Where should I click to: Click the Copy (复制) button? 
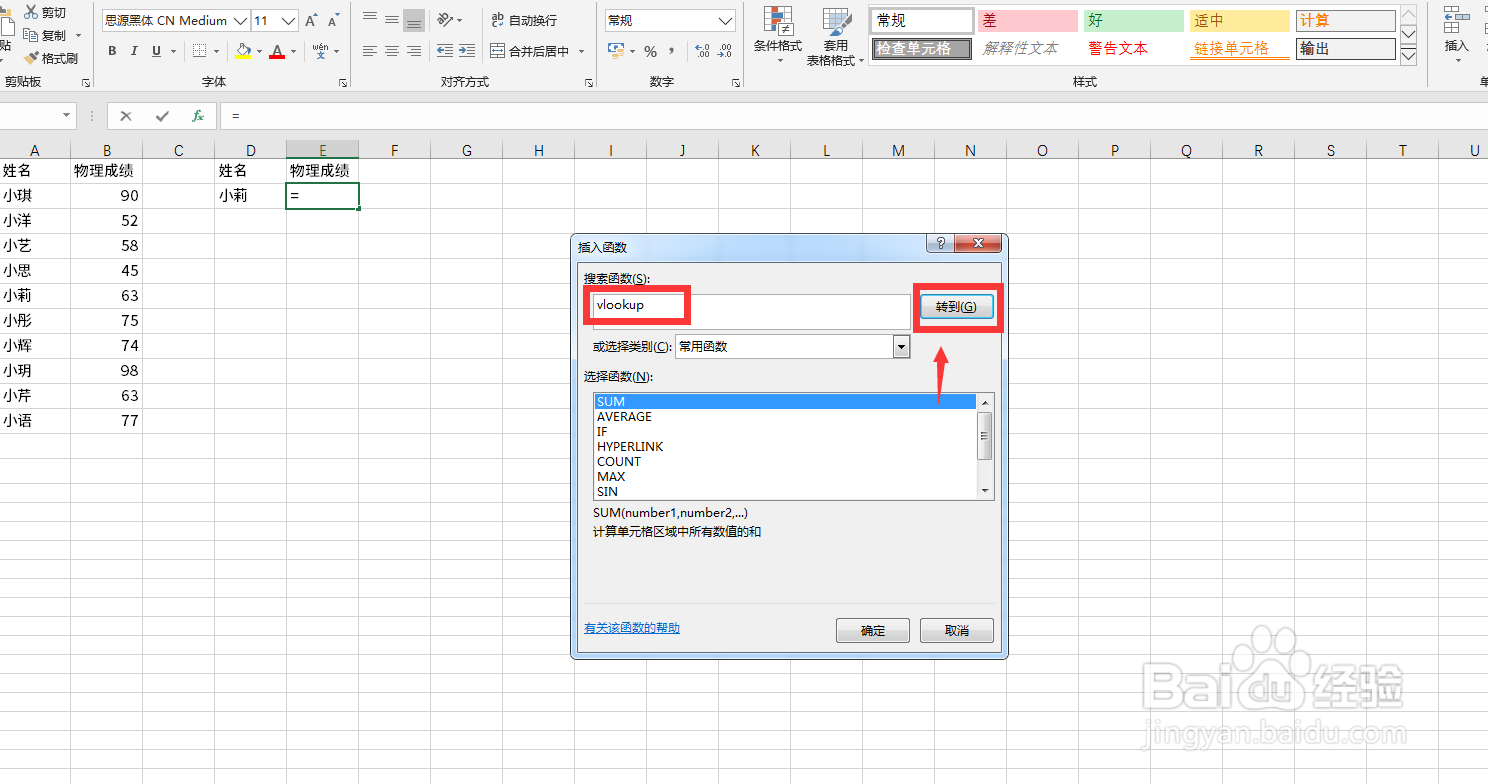tap(45, 35)
